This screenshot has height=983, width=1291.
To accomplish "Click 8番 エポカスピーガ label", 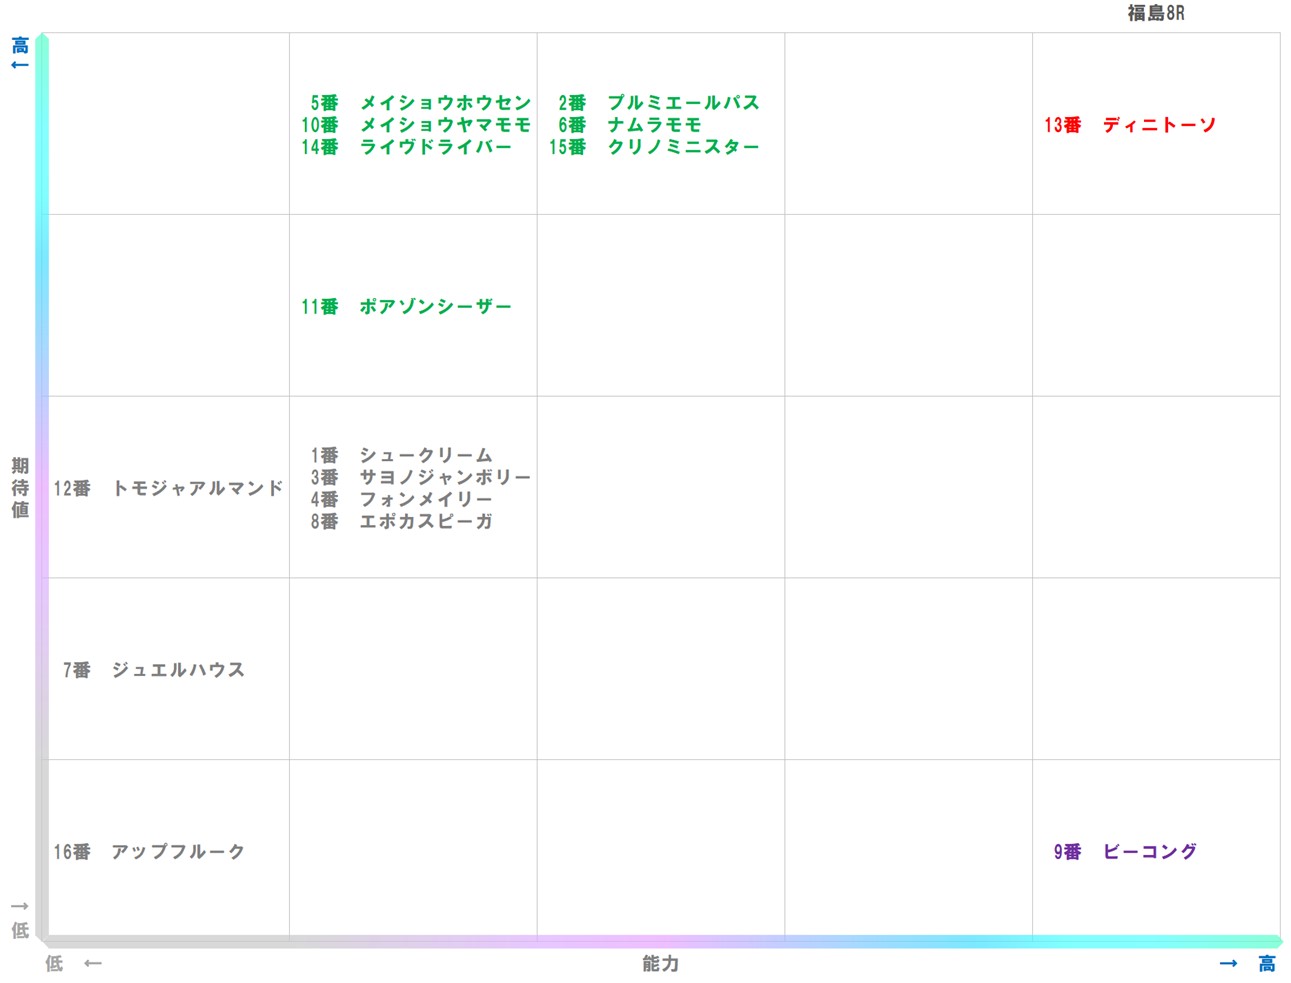I will point(402,521).
